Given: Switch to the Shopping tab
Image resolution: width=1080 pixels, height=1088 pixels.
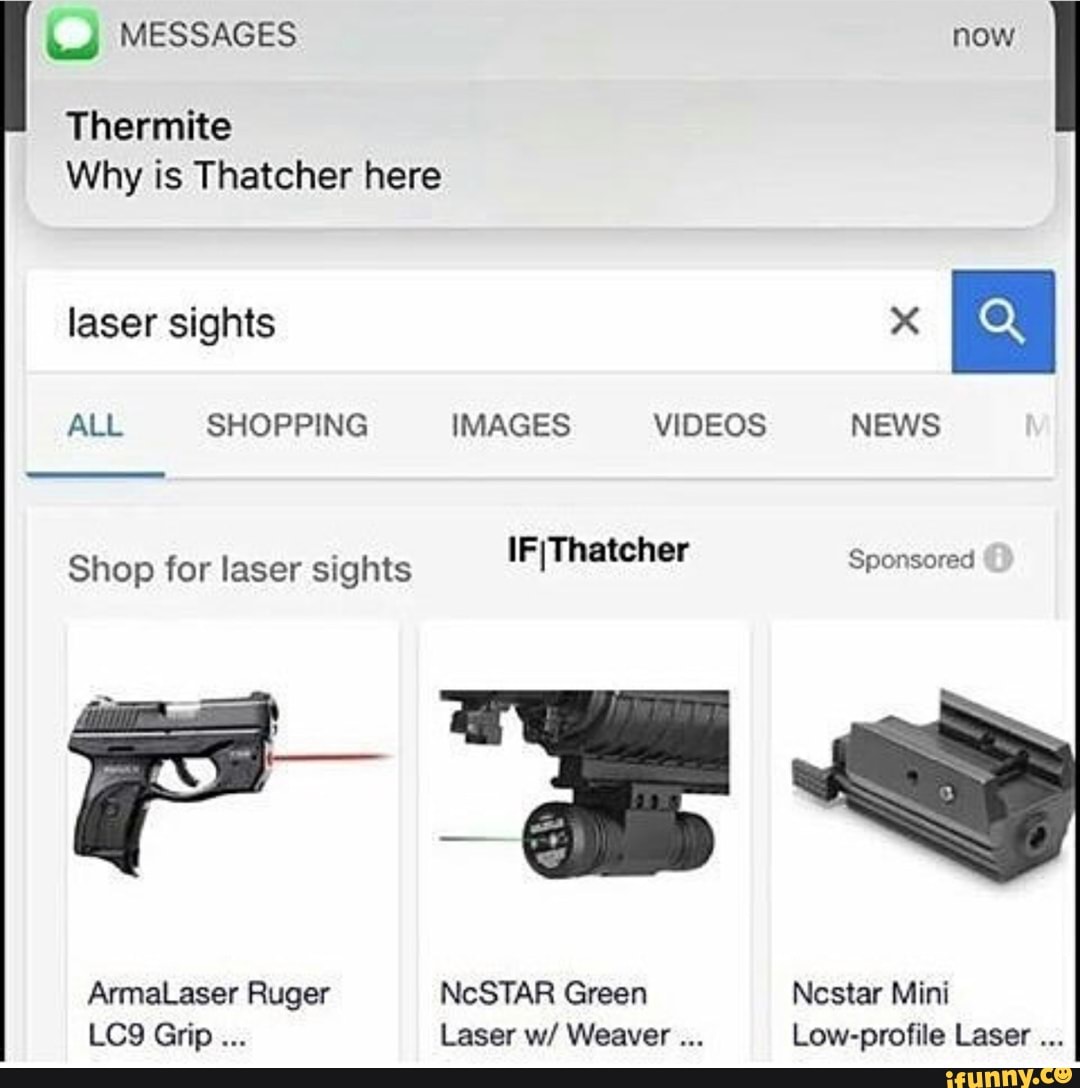Looking at the screenshot, I should coord(287,425).
